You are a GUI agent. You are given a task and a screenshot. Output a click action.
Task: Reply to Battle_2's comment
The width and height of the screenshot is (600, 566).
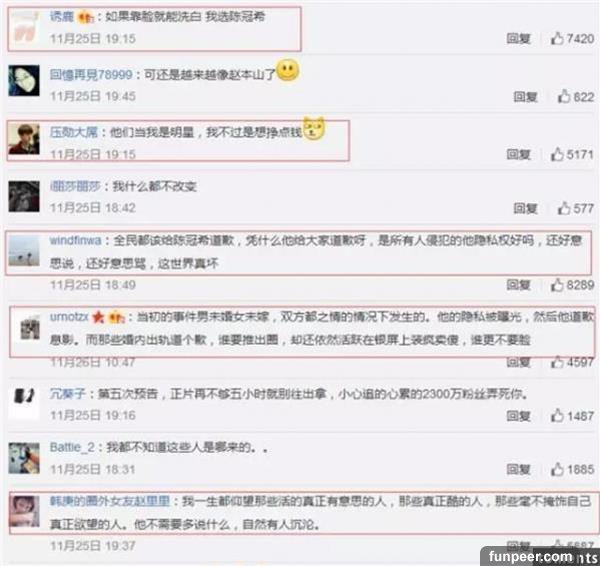(x=518, y=469)
